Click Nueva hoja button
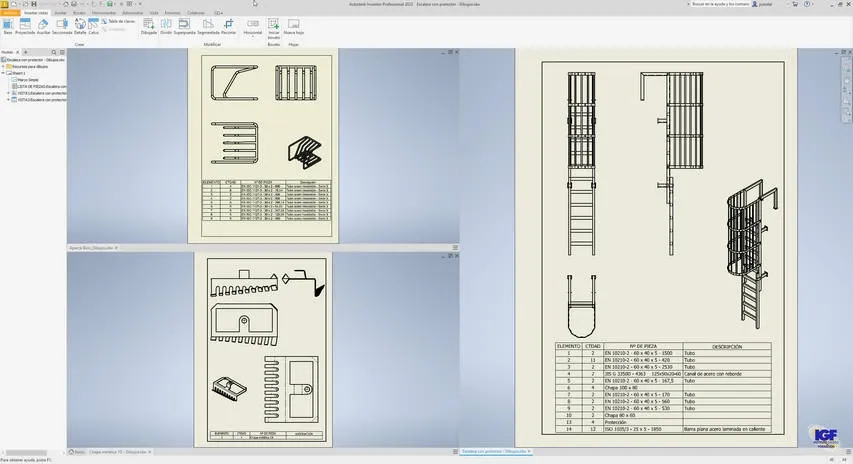The width and height of the screenshot is (853, 464). [293, 26]
